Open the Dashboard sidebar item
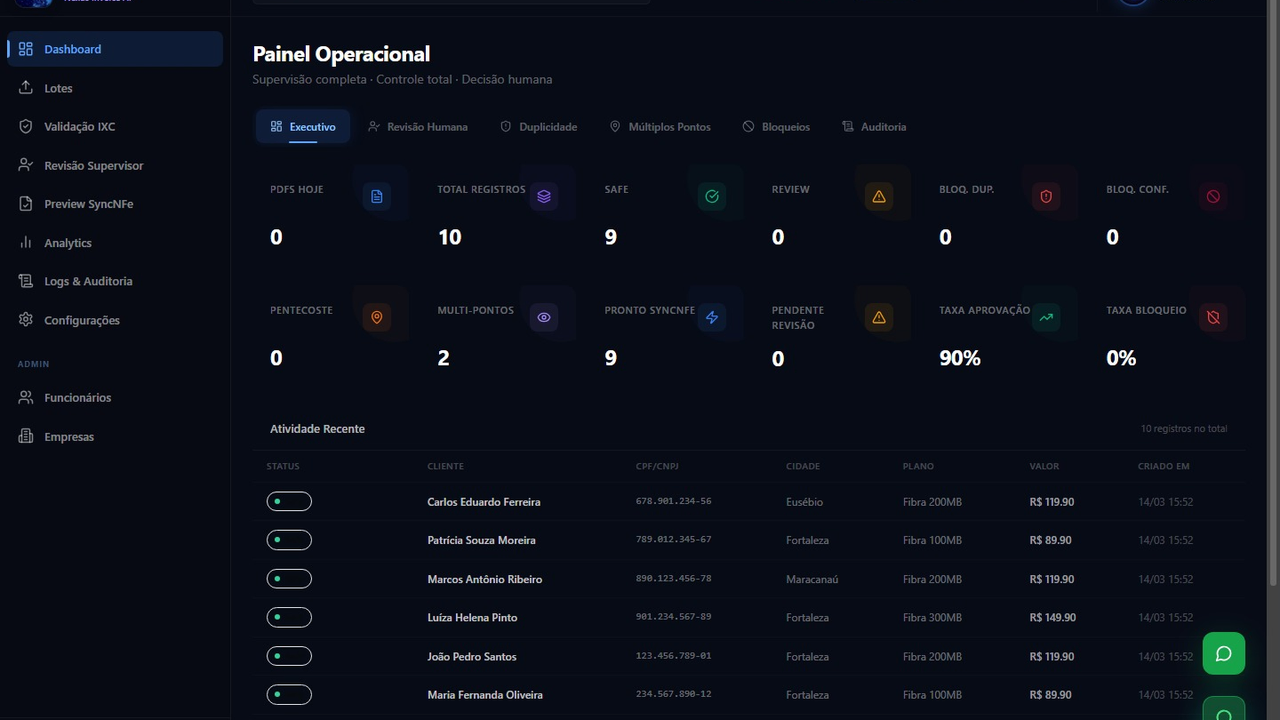This screenshot has height=720, width=1280. click(115, 49)
